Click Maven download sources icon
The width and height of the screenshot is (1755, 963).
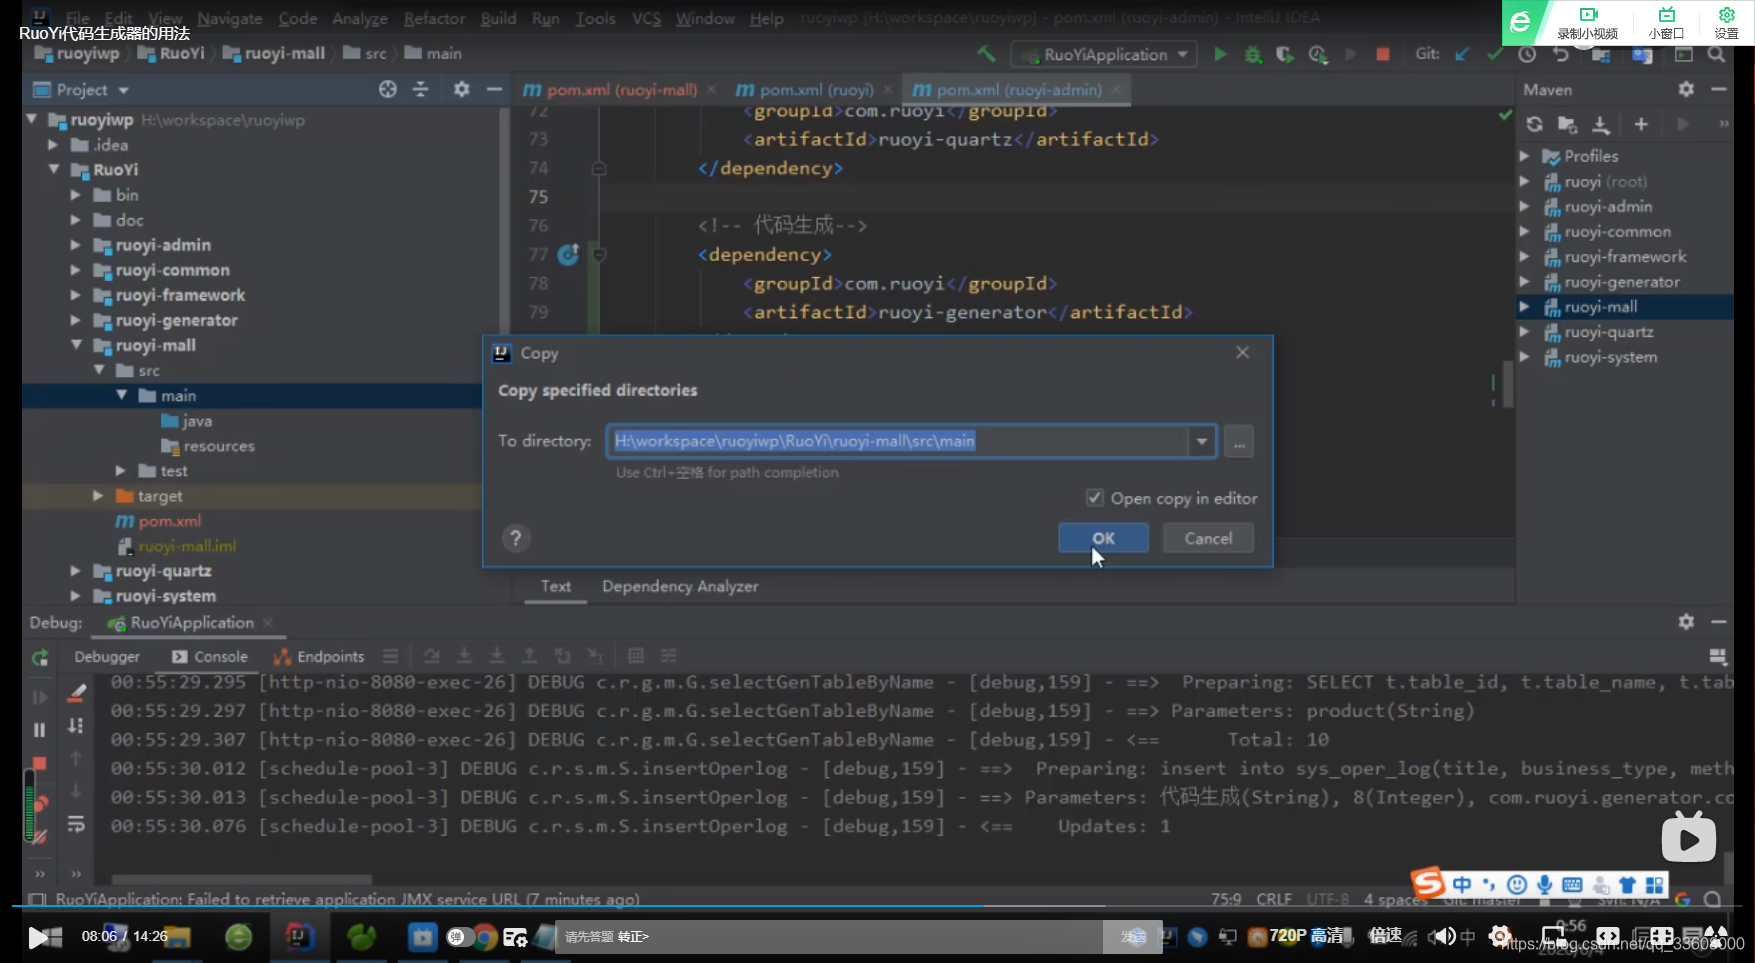1601,124
